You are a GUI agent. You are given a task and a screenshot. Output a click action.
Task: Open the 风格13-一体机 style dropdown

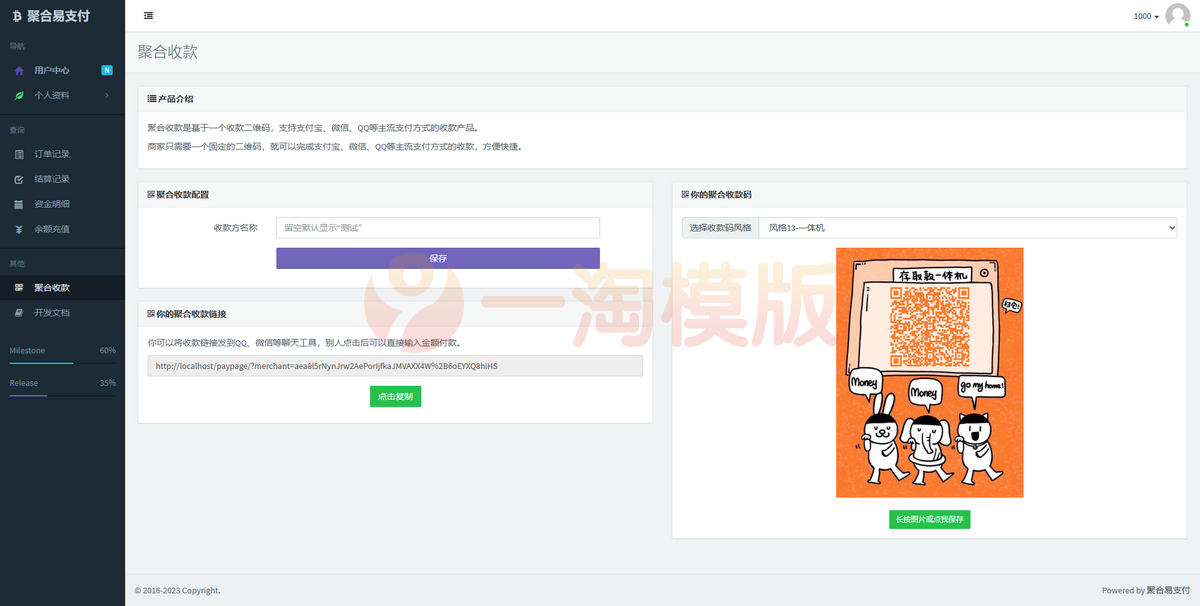tap(968, 228)
